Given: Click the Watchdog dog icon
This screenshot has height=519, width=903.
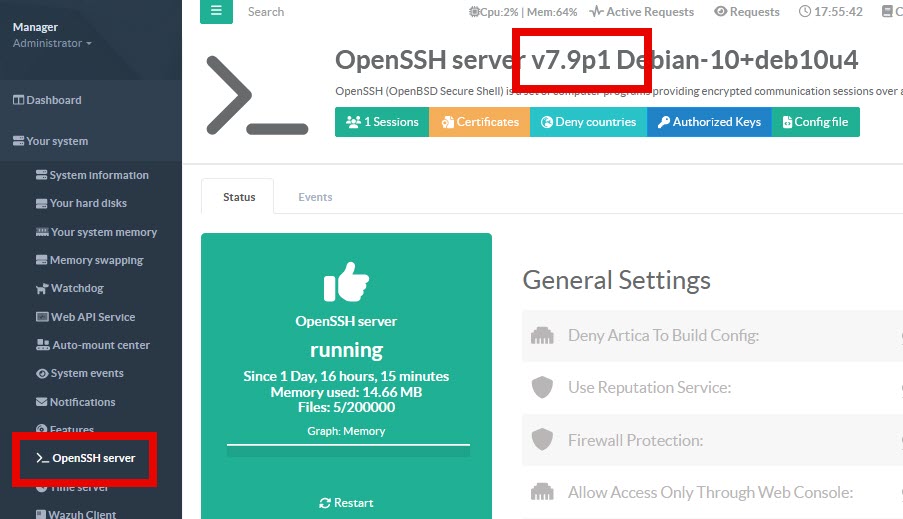Looking at the screenshot, I should point(42,289).
